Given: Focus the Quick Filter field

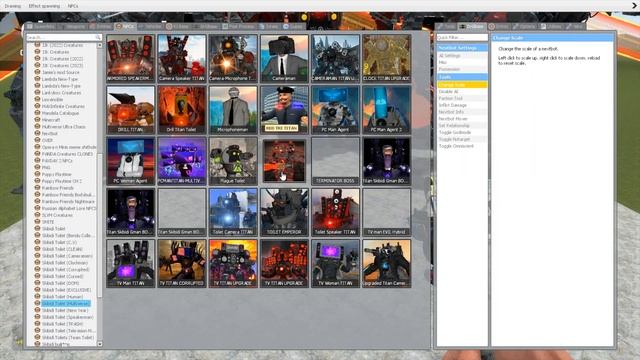Looking at the screenshot, I should click(x=462, y=38).
